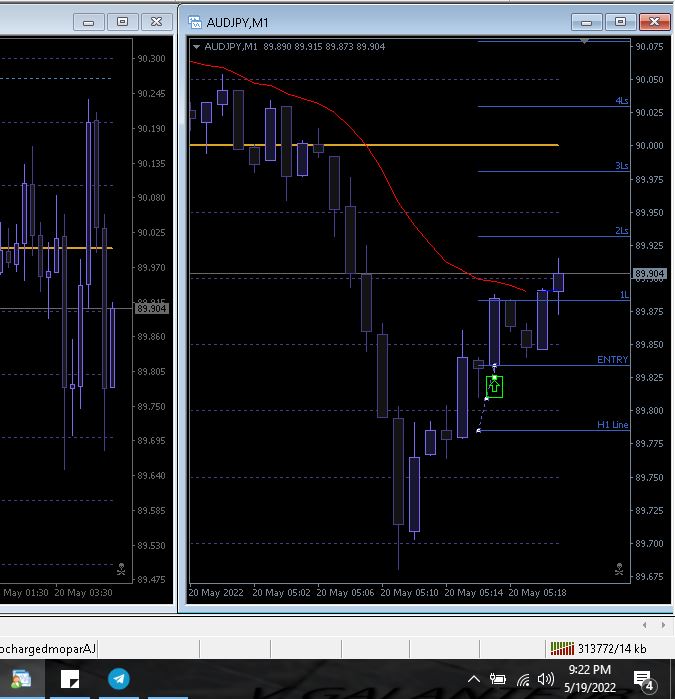Close the AUDJPY,M1 chart window

[654, 22]
